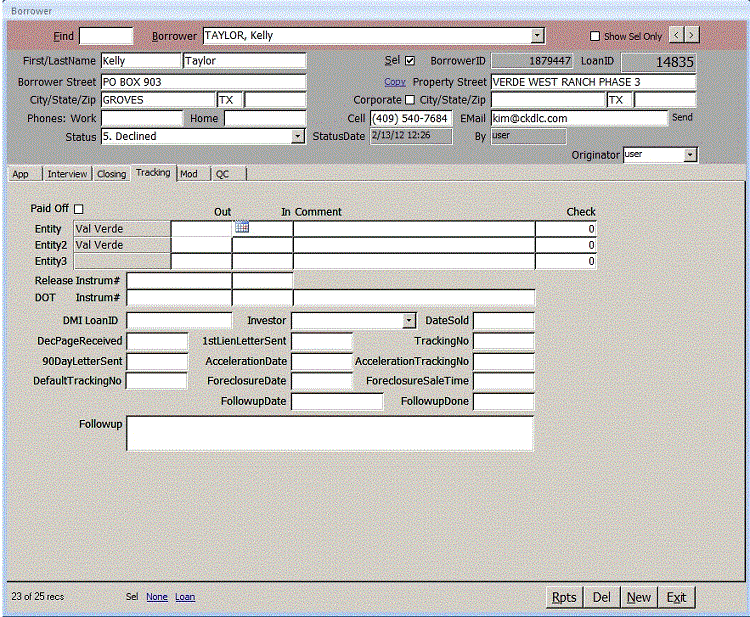Enable the Corporate checkbox
This screenshot has height=617, width=750.
[x=409, y=100]
